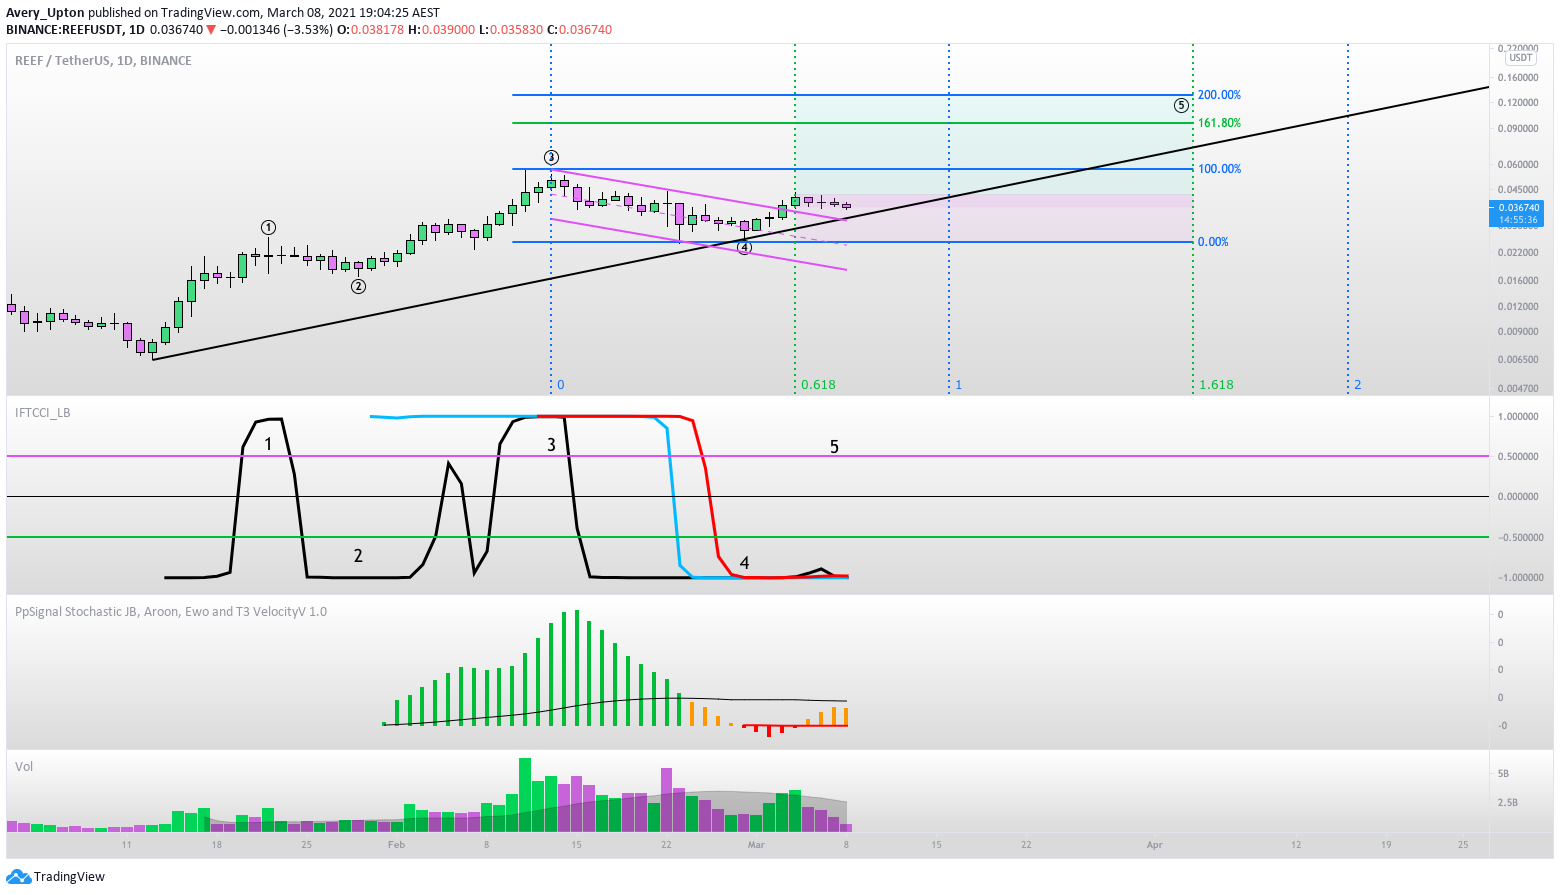Screen dimensions: 1560x895
Task: Click the 0.618 time zone label
Action: coord(818,385)
